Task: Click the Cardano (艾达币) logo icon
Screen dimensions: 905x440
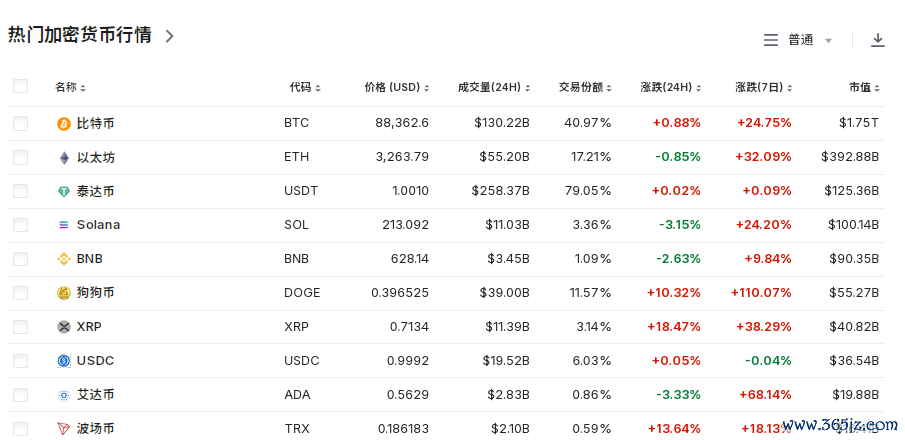Action: (x=64, y=395)
